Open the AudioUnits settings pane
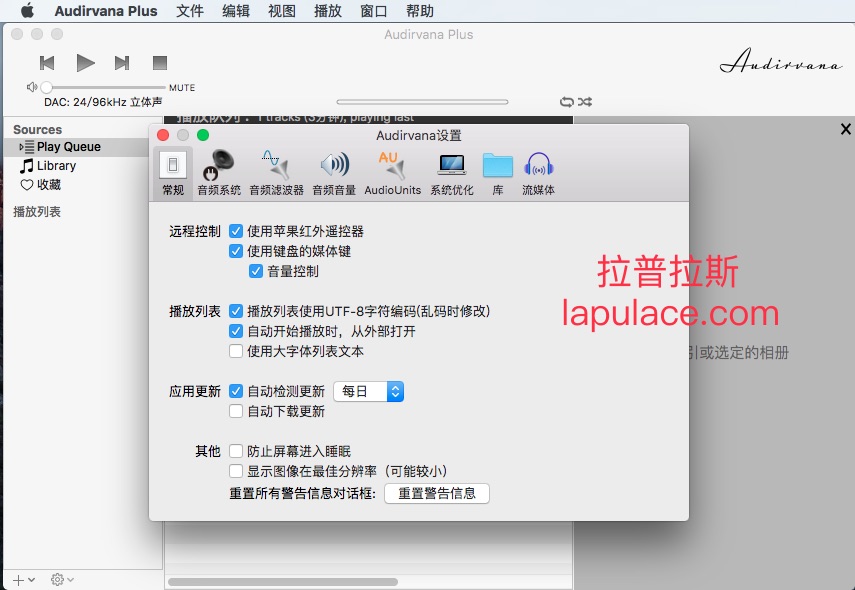Viewport: 855px width, 590px height. click(392, 172)
